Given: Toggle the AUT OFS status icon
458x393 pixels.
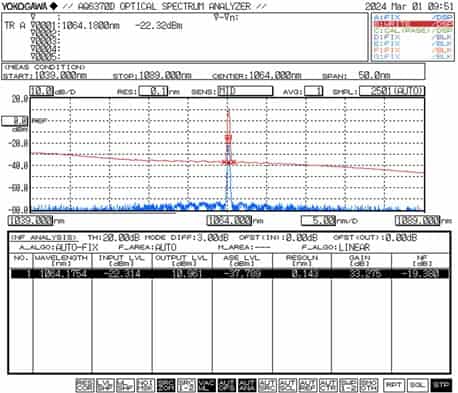Looking at the screenshot, I should coord(227,385).
